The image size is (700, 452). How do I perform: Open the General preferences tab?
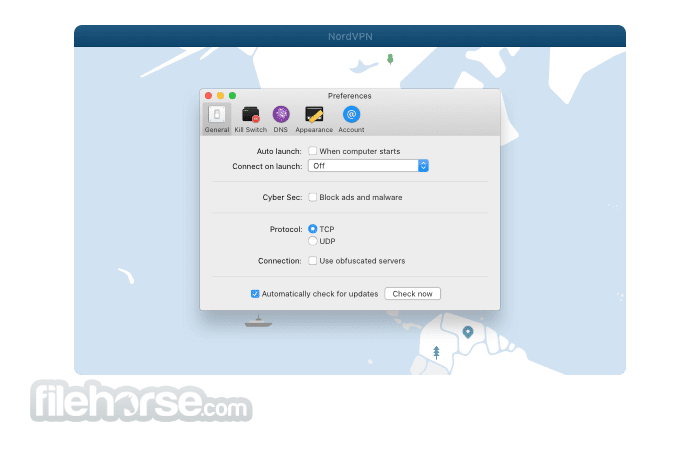[217, 119]
